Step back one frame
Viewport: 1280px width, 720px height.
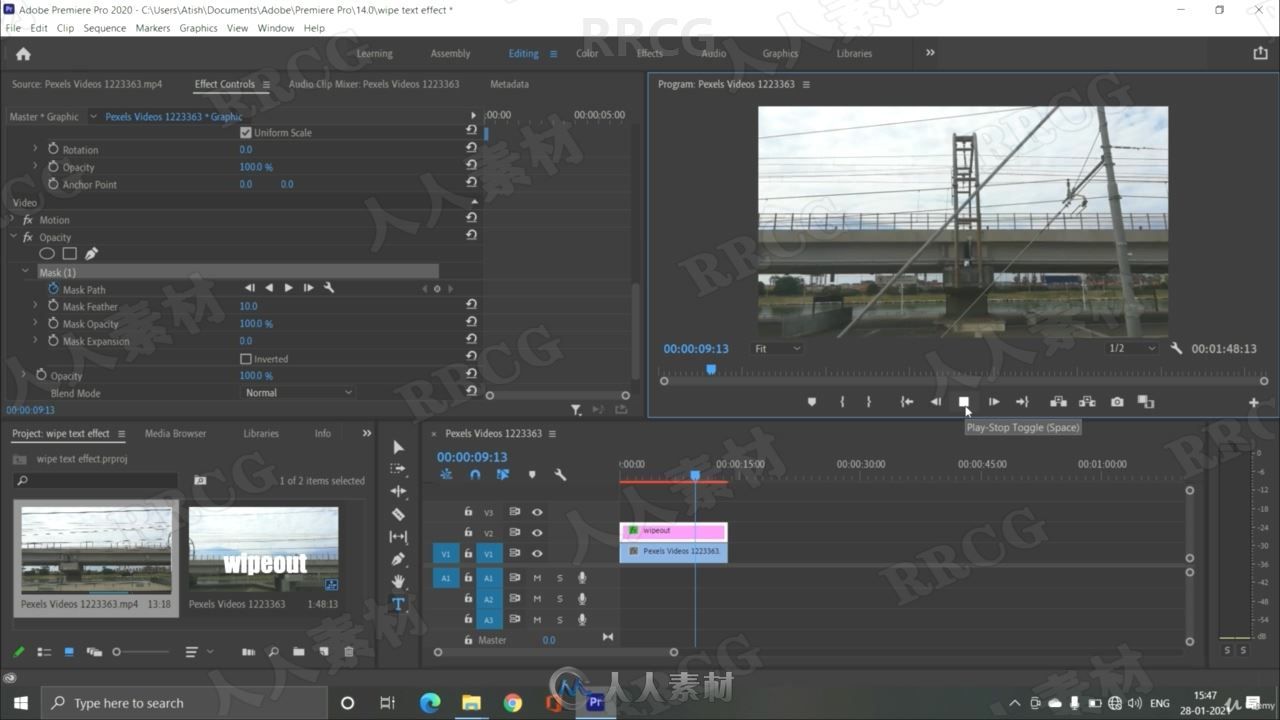[936, 402]
